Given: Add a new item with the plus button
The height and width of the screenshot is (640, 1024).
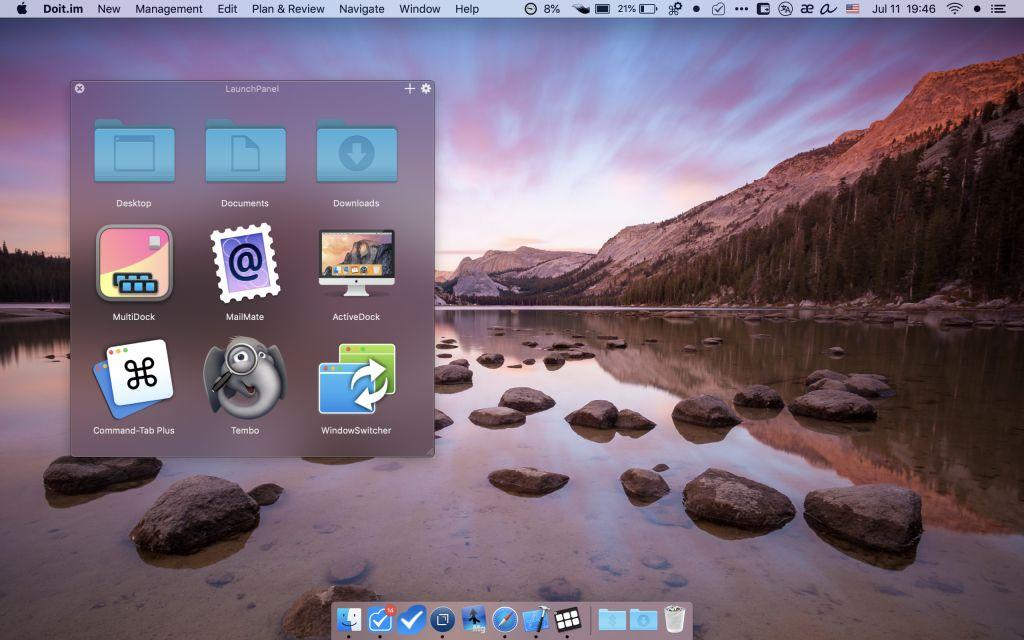Looking at the screenshot, I should pos(409,88).
